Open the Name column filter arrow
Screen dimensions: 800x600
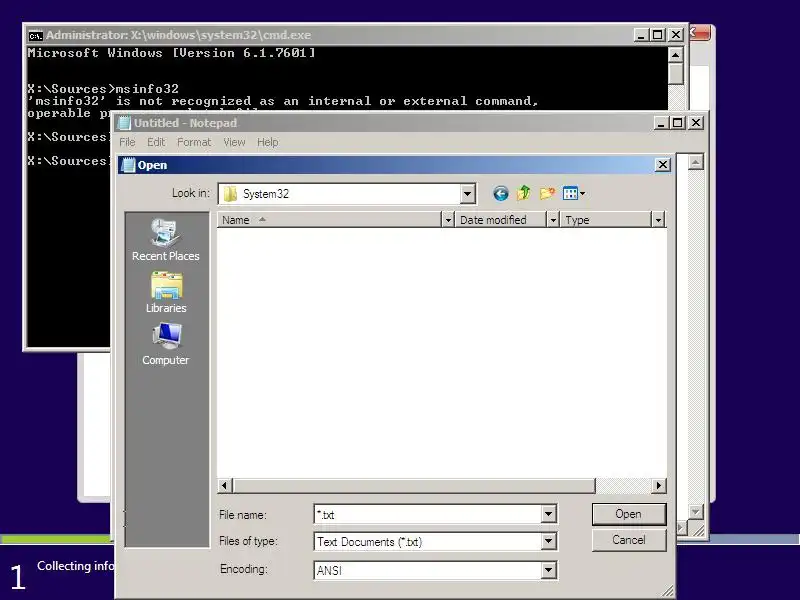[447, 220]
